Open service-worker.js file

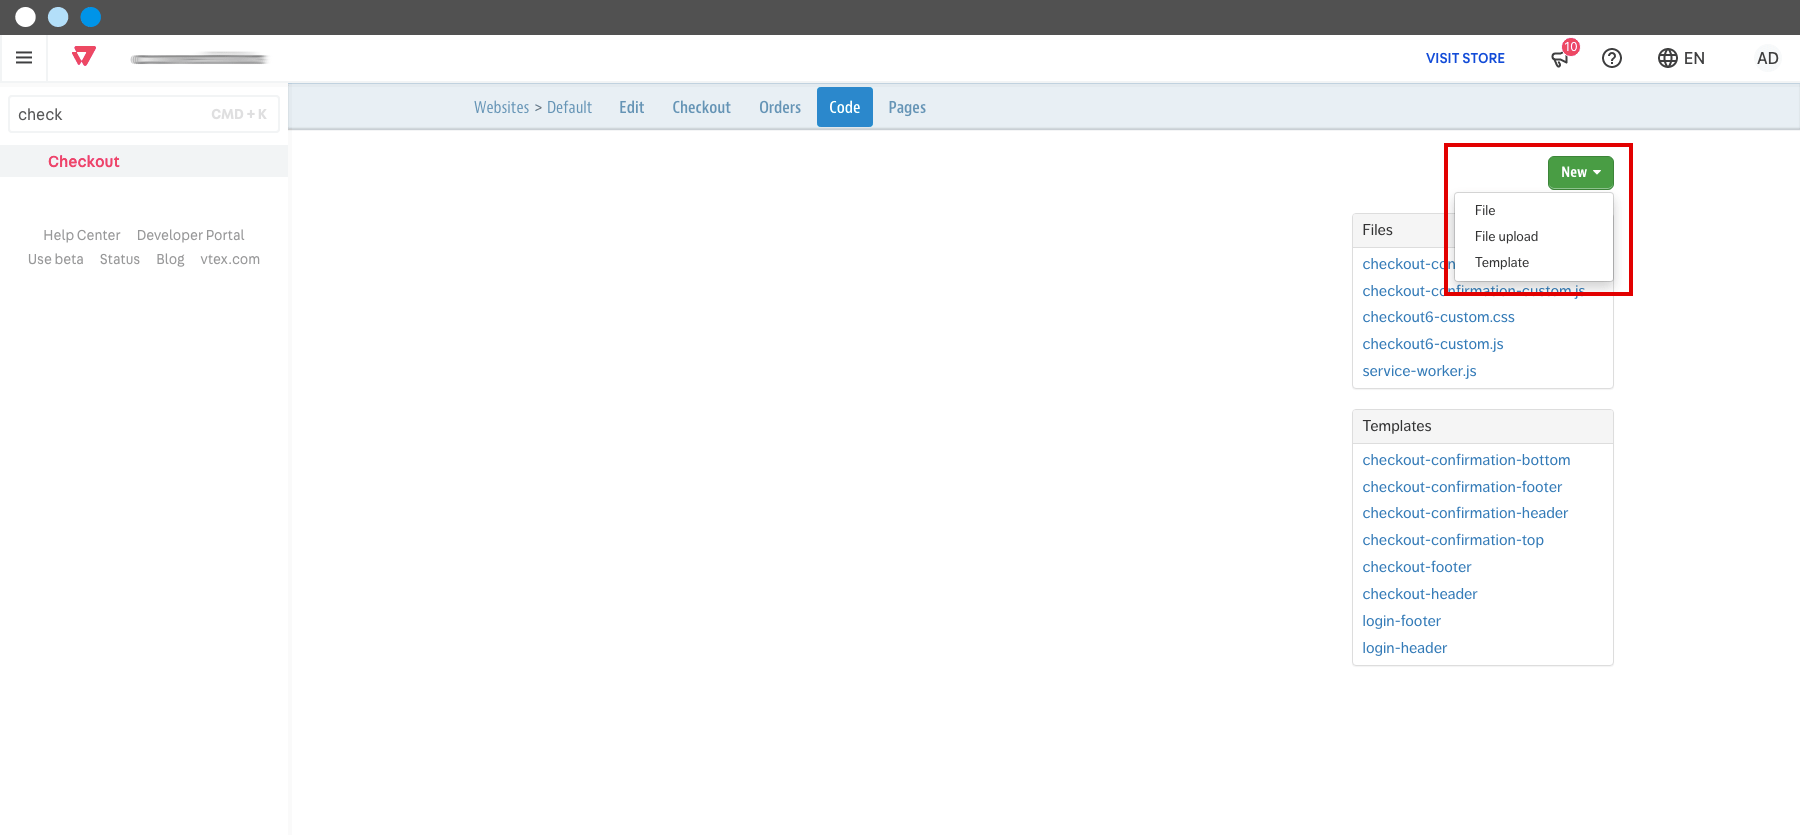[x=1419, y=371]
